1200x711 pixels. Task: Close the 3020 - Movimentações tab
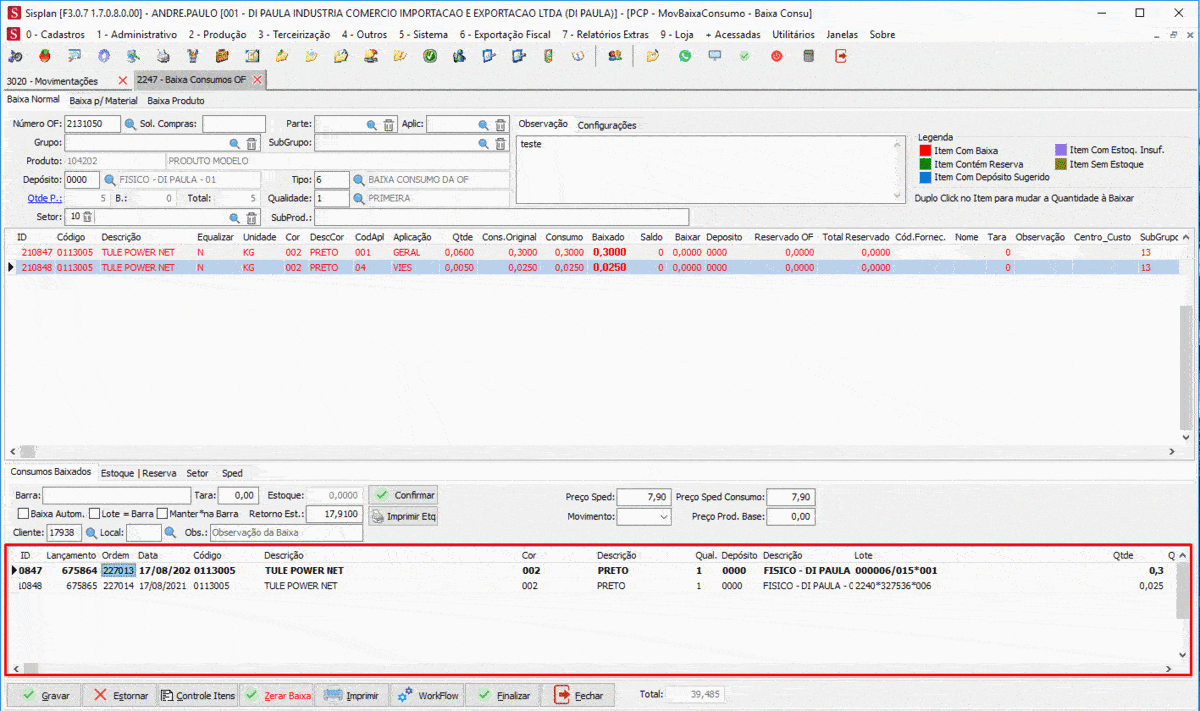coord(123,80)
